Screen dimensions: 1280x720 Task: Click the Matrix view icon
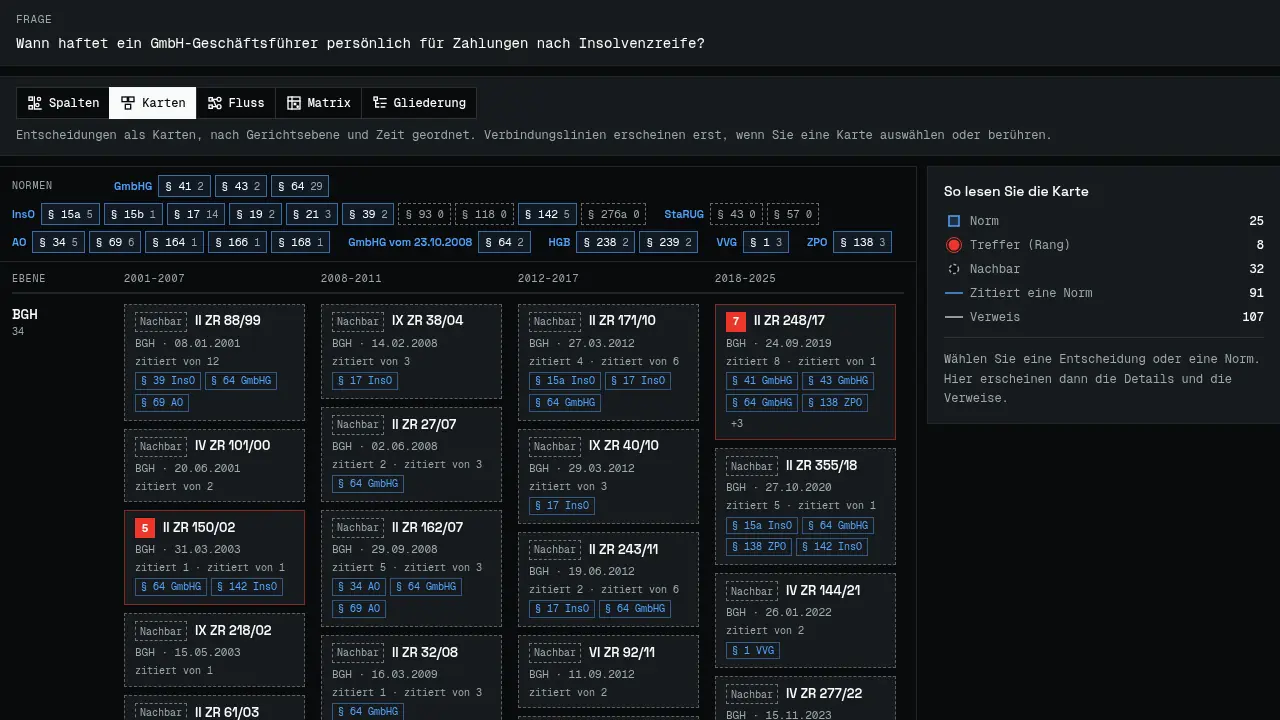point(294,103)
